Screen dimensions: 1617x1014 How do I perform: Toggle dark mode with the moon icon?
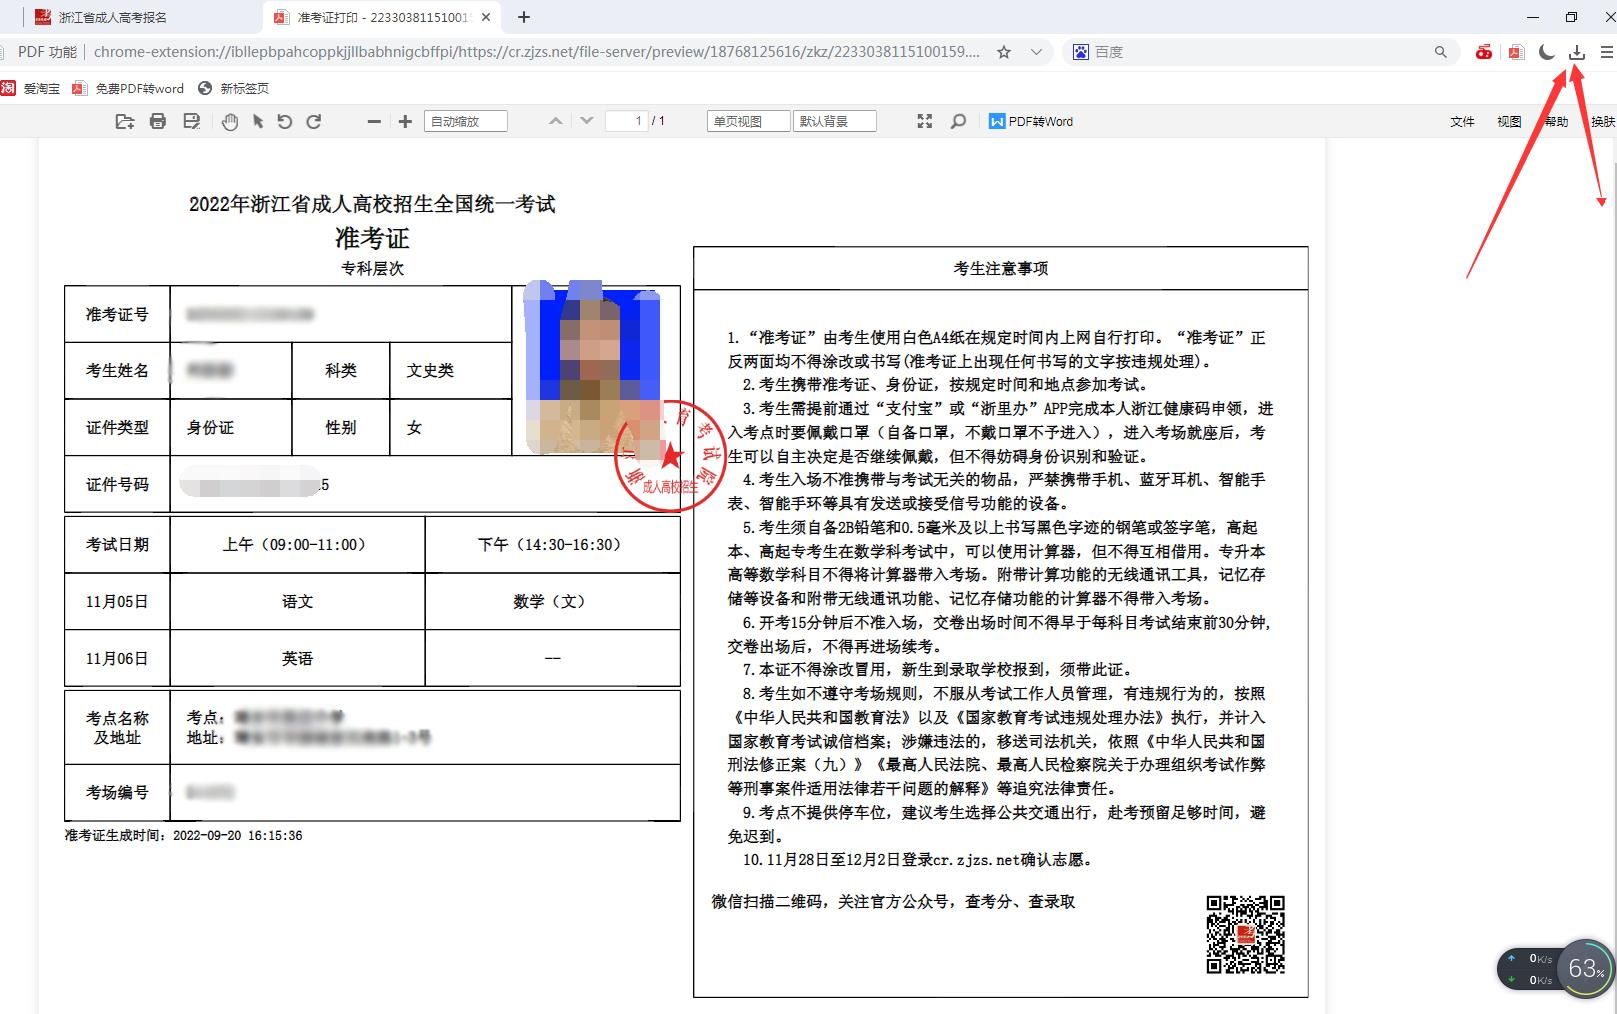click(x=1545, y=52)
